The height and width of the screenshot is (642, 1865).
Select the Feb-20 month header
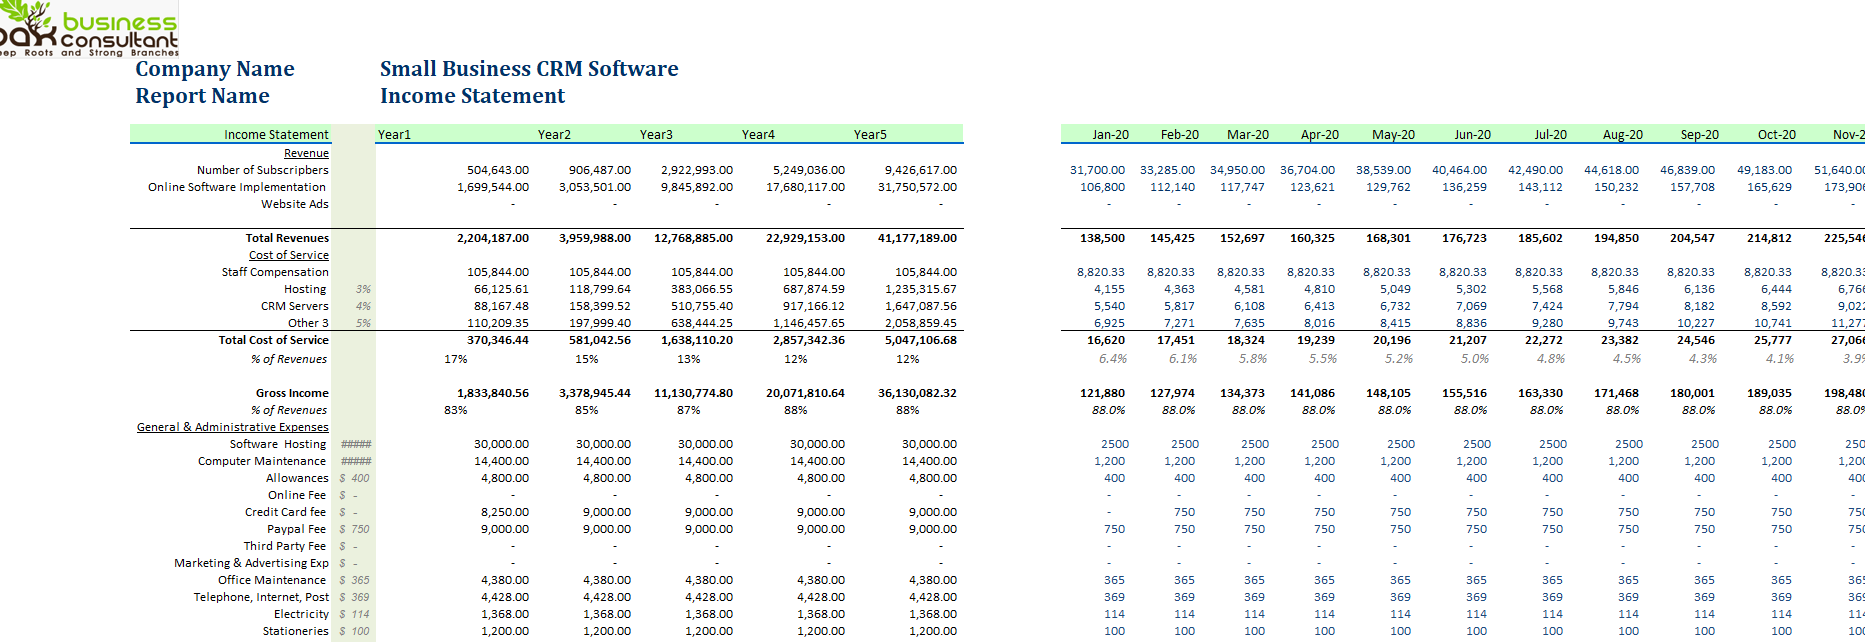coord(1180,135)
